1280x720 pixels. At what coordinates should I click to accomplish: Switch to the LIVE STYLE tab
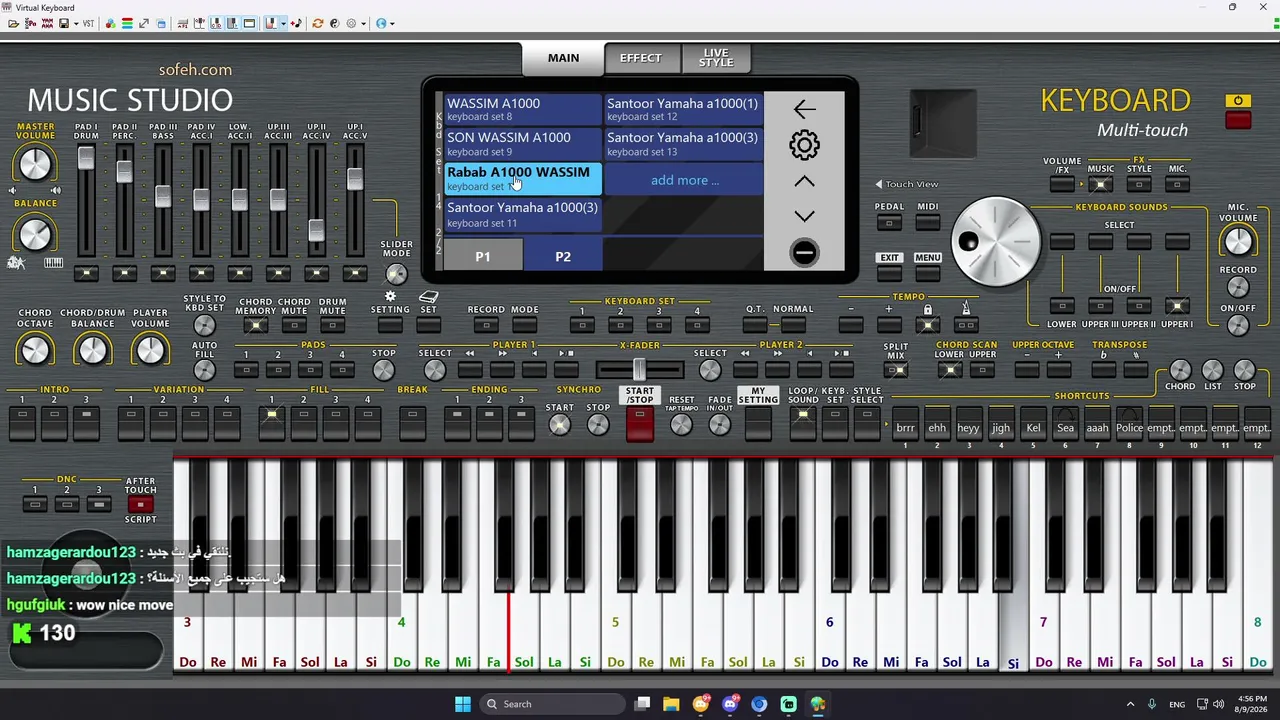tap(716, 58)
